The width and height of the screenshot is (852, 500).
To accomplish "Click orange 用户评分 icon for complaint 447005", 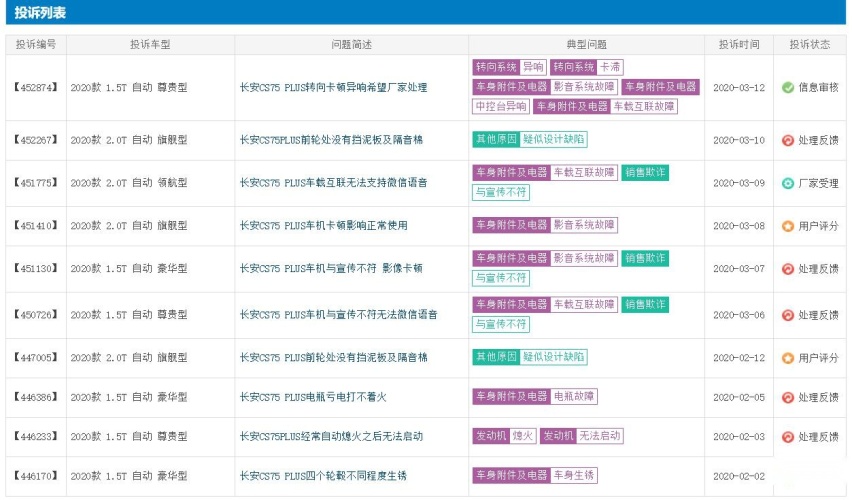I will tap(787, 358).
